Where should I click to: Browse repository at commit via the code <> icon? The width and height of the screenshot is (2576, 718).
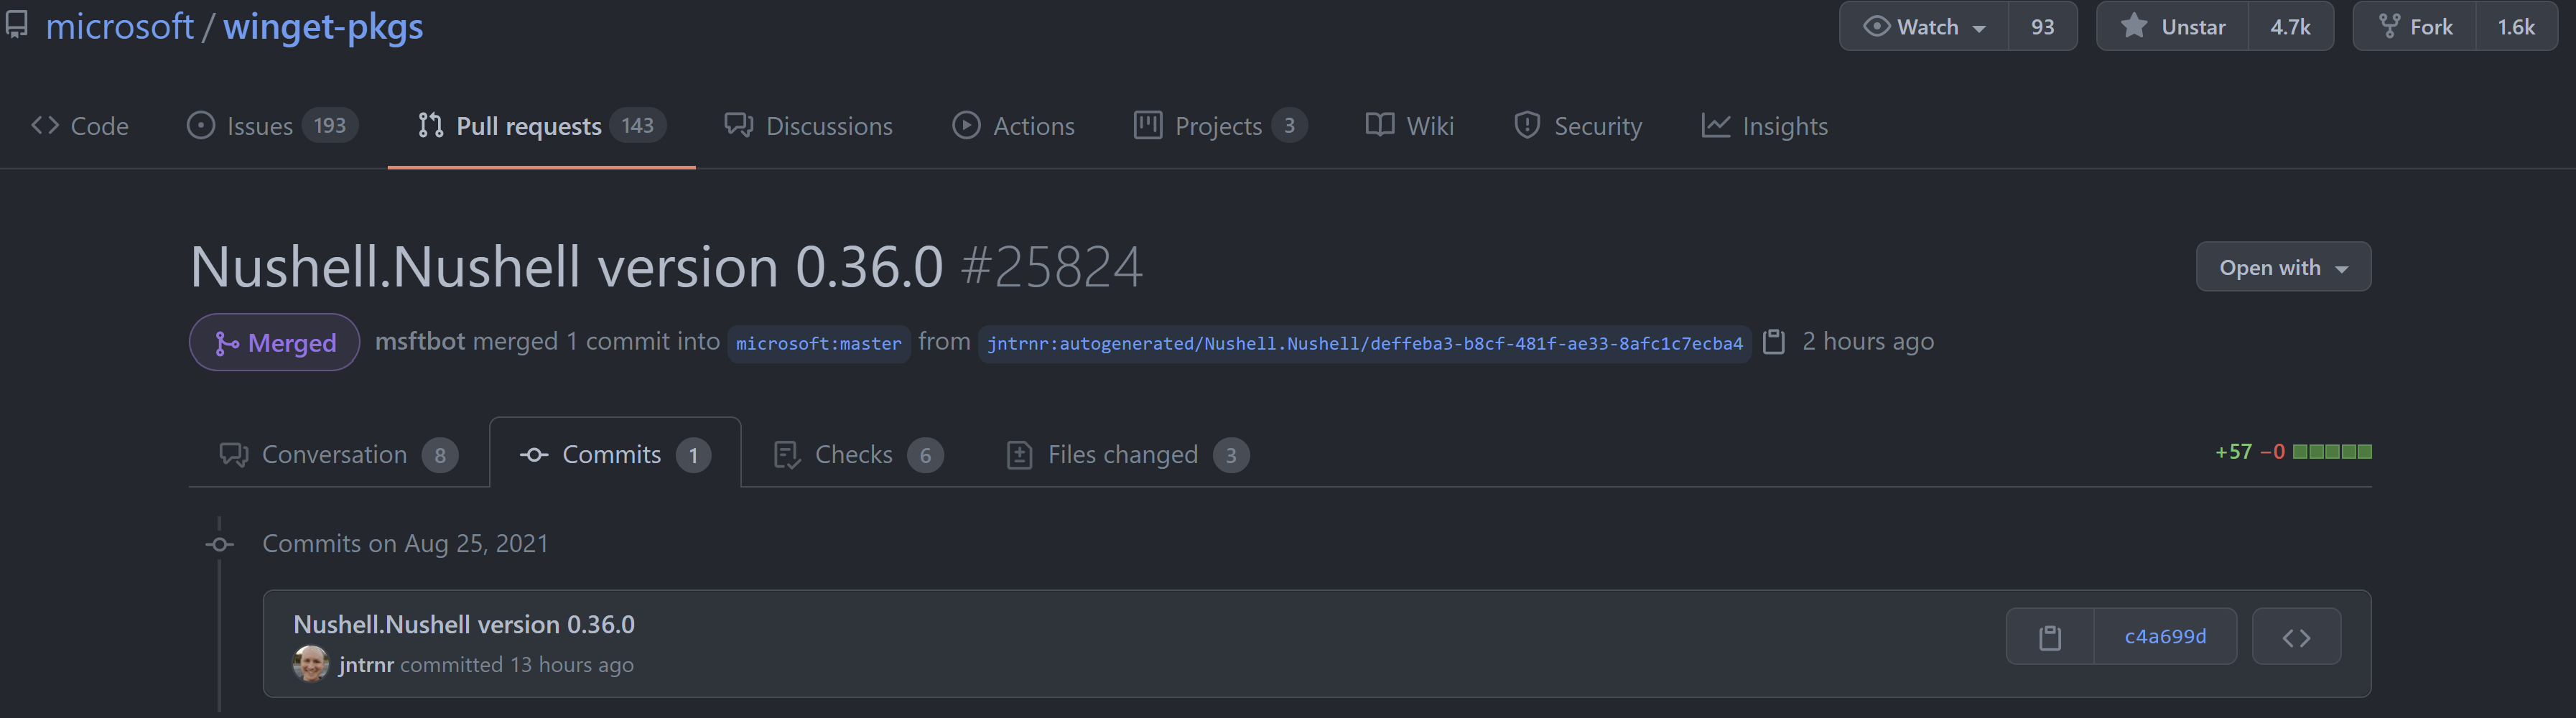pos(2296,636)
